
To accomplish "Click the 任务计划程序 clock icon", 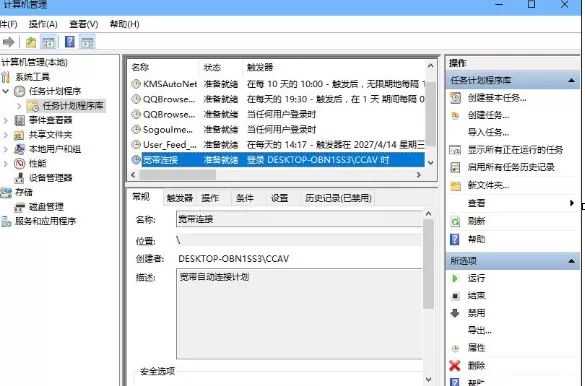I will pos(19,91).
